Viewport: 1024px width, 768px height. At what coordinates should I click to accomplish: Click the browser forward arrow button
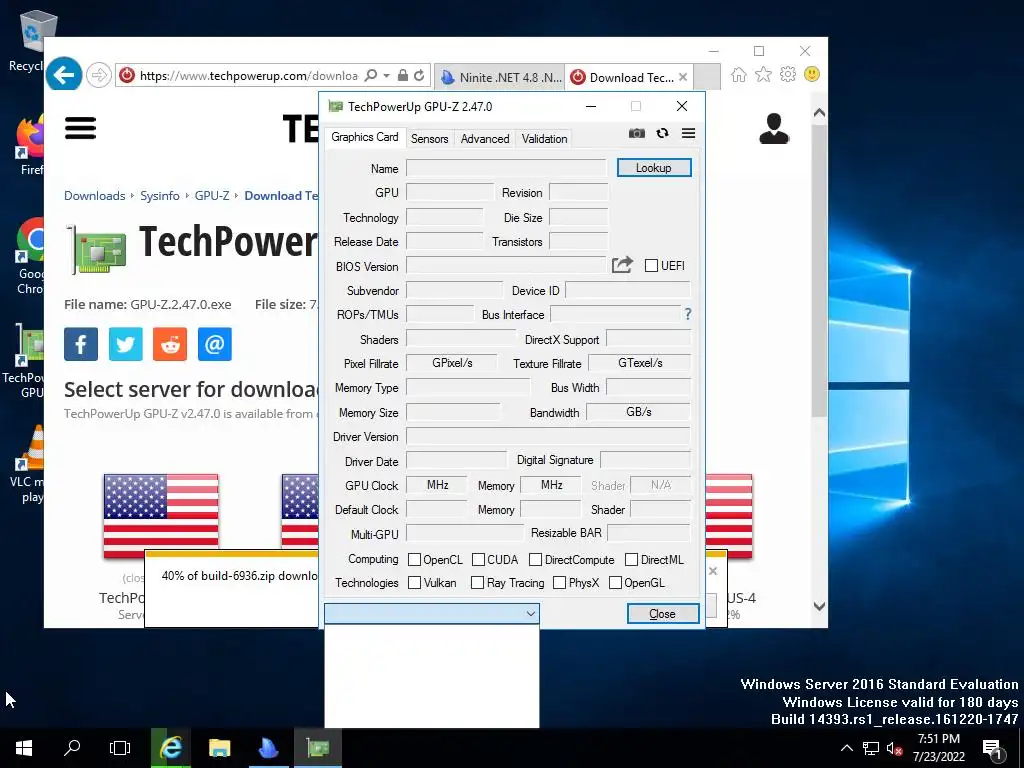(x=99, y=75)
